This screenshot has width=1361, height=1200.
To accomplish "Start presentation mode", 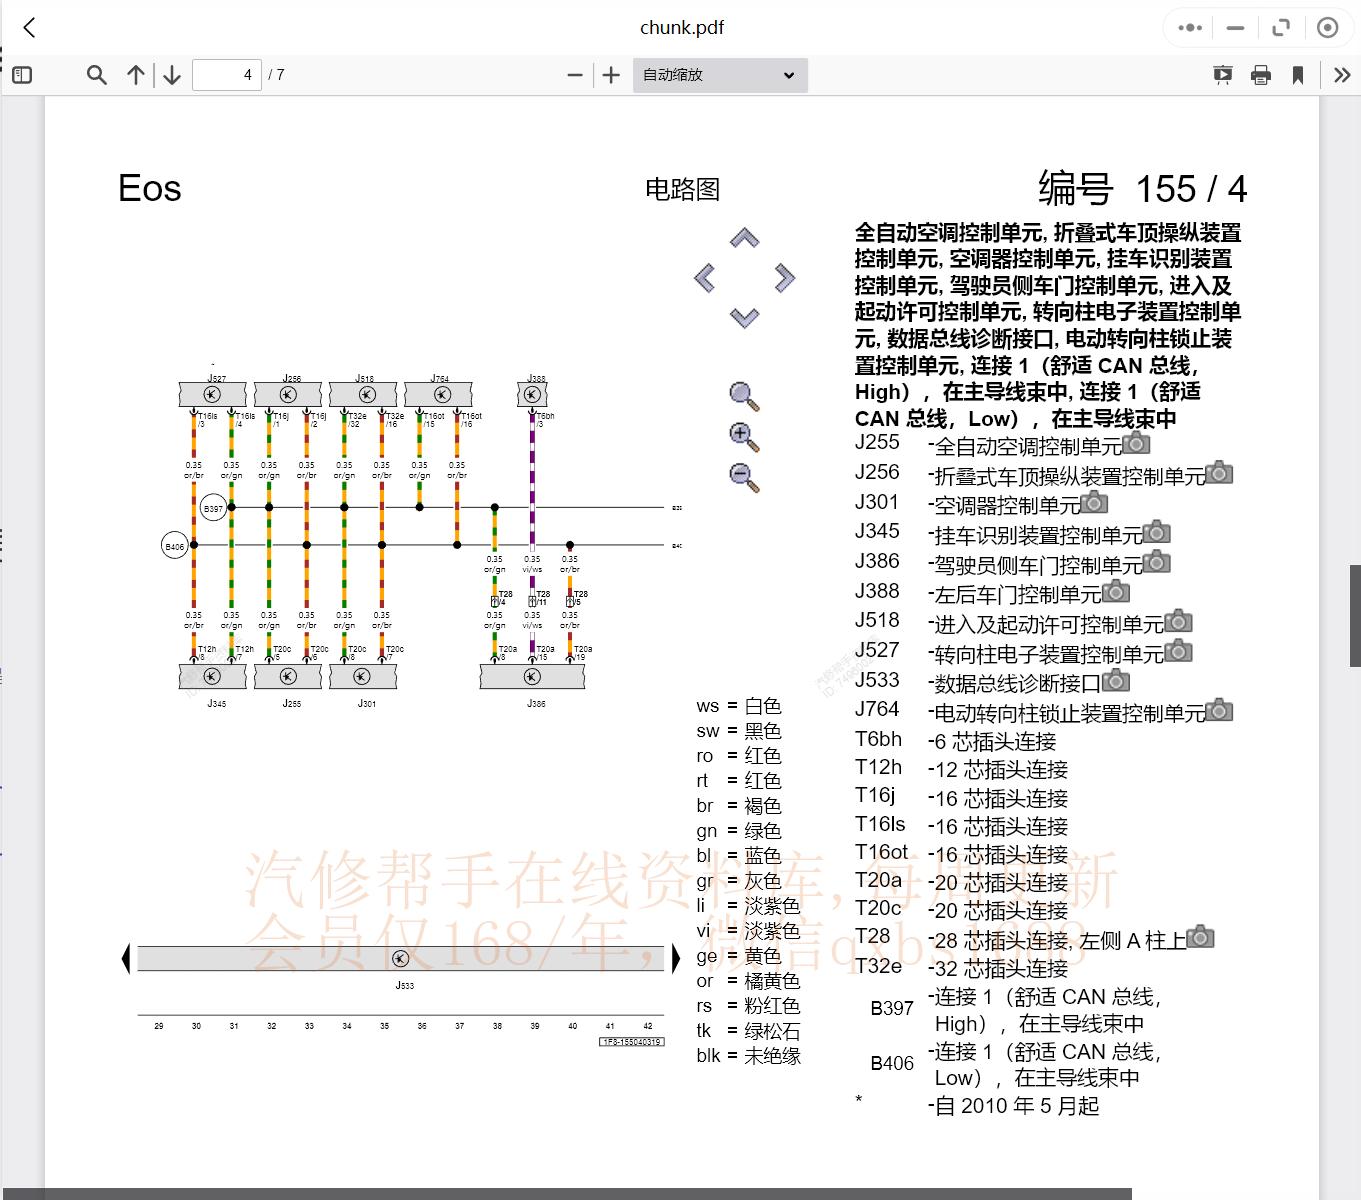I will [1222, 74].
